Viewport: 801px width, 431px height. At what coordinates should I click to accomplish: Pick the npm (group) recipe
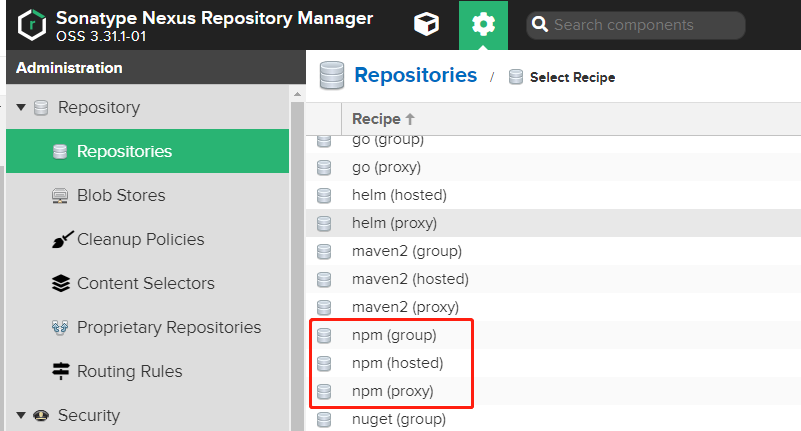point(394,335)
